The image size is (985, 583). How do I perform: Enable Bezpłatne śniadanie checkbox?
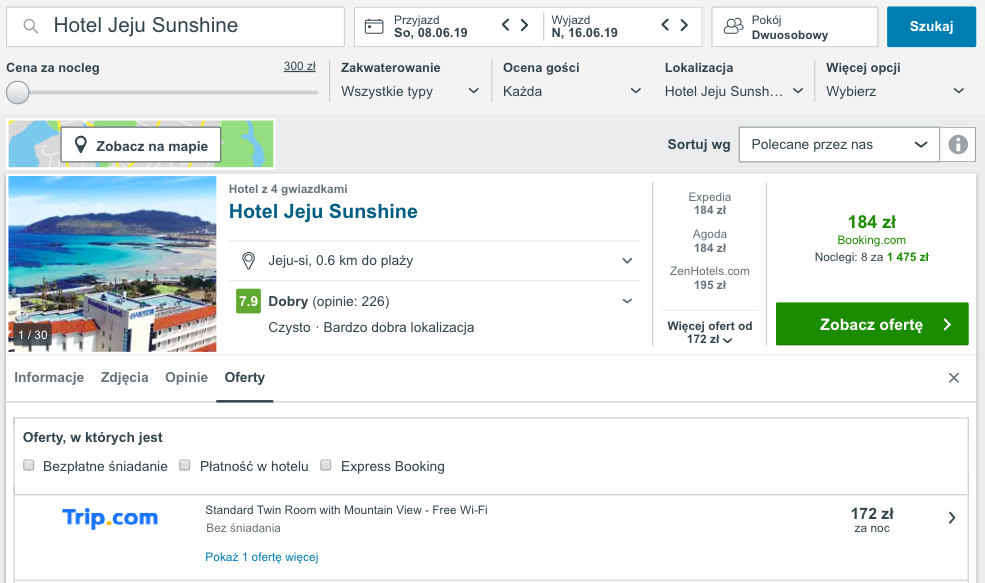click(28, 465)
